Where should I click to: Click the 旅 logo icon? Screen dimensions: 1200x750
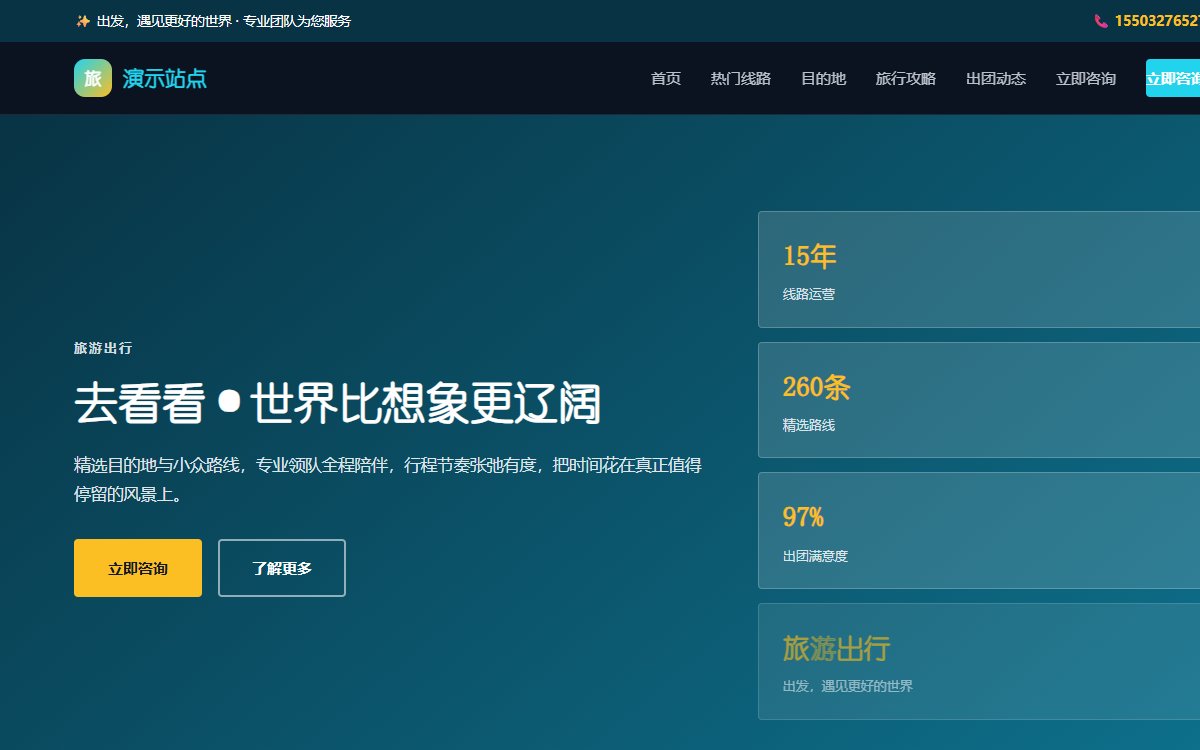point(93,78)
